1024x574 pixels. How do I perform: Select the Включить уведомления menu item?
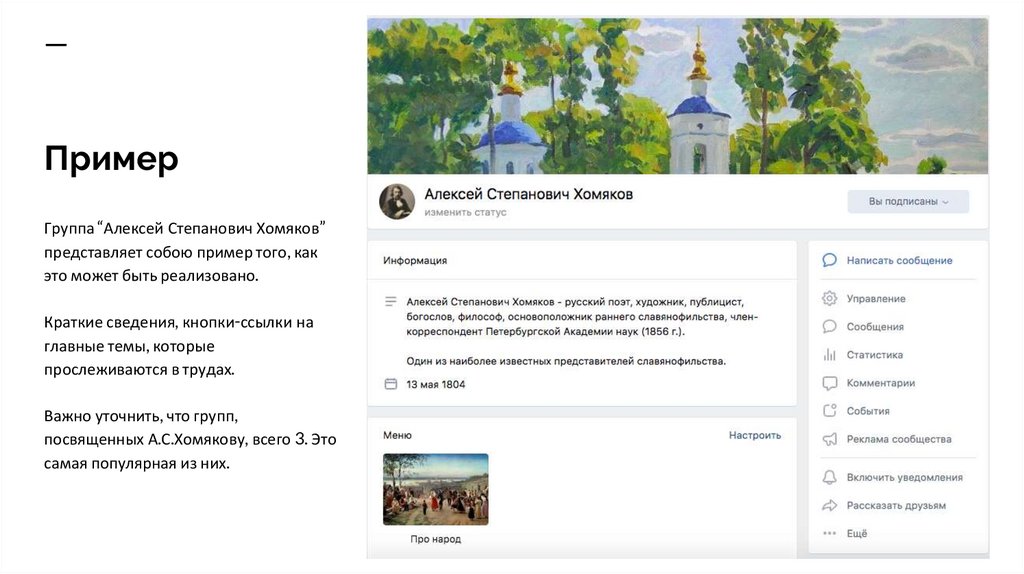pyautogui.click(x=904, y=478)
